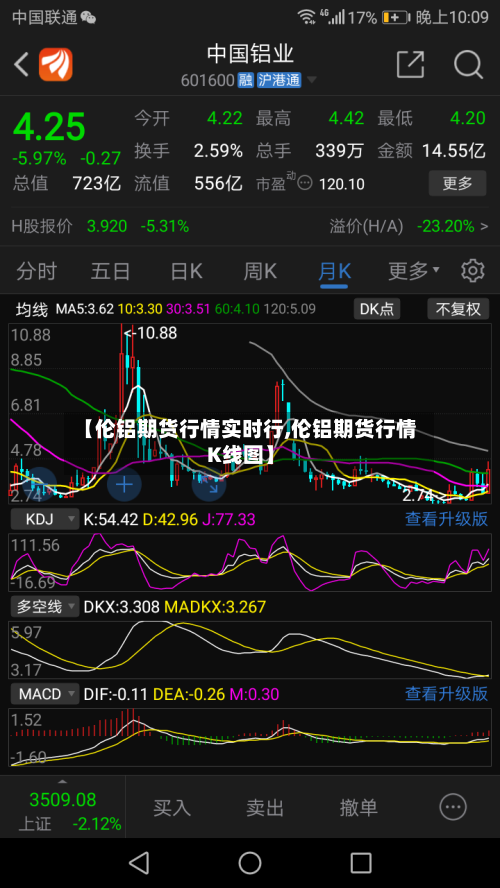Open the 多空线 indicator dropdown
The image size is (500, 888).
pyautogui.click(x=45, y=607)
